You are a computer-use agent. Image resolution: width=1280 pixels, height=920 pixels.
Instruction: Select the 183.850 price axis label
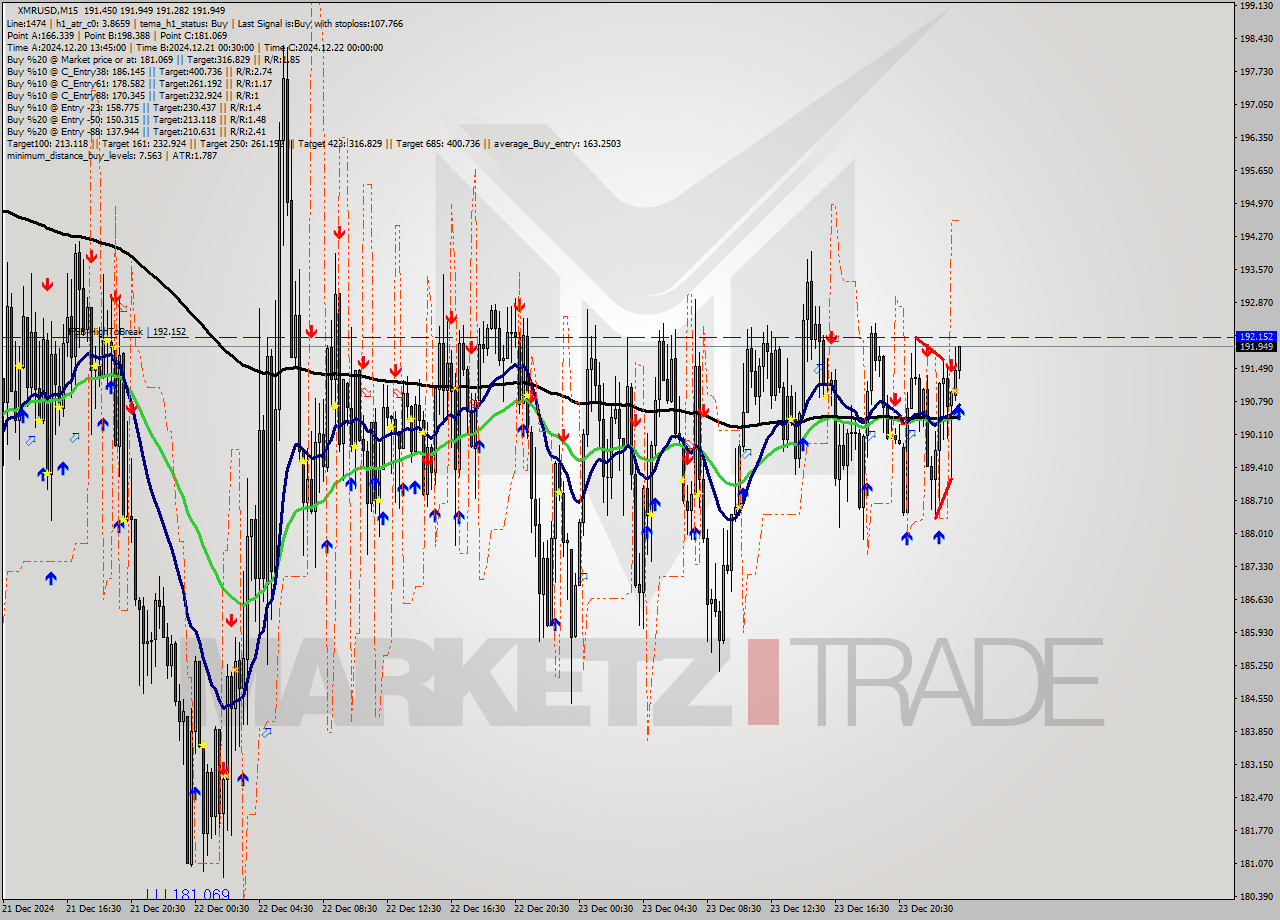pos(1255,731)
